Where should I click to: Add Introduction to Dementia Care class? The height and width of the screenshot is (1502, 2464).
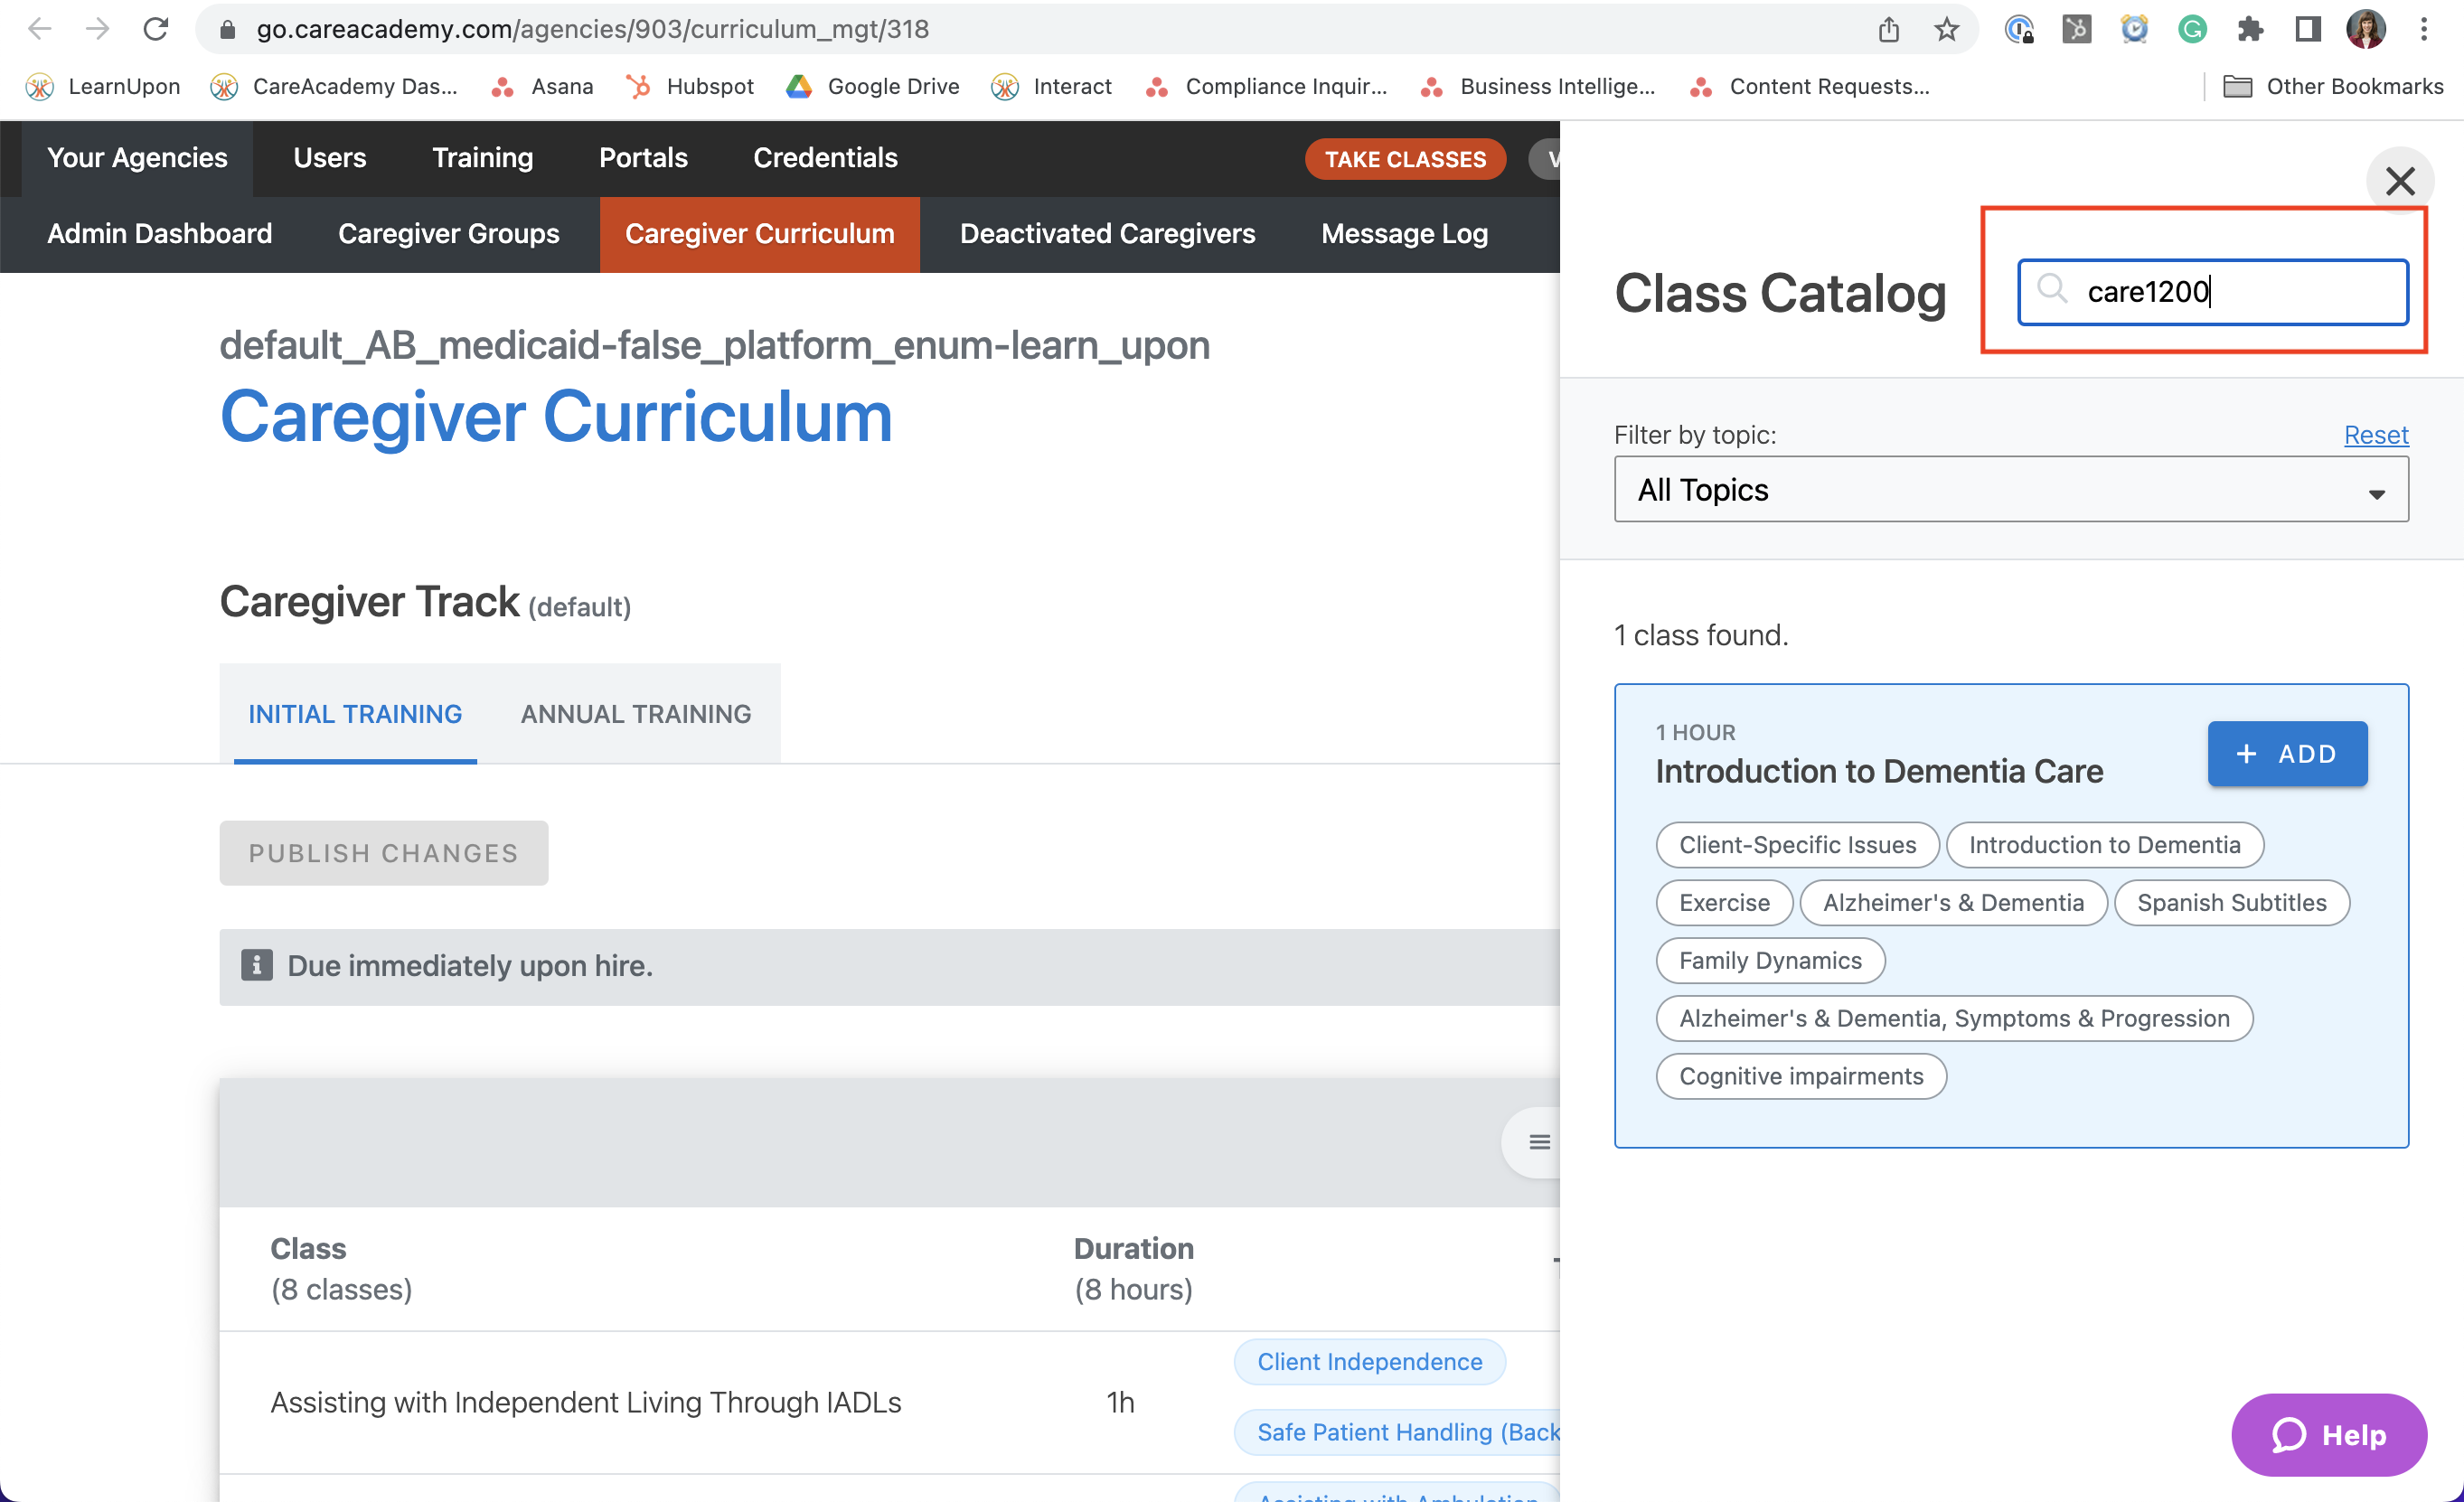[2286, 753]
